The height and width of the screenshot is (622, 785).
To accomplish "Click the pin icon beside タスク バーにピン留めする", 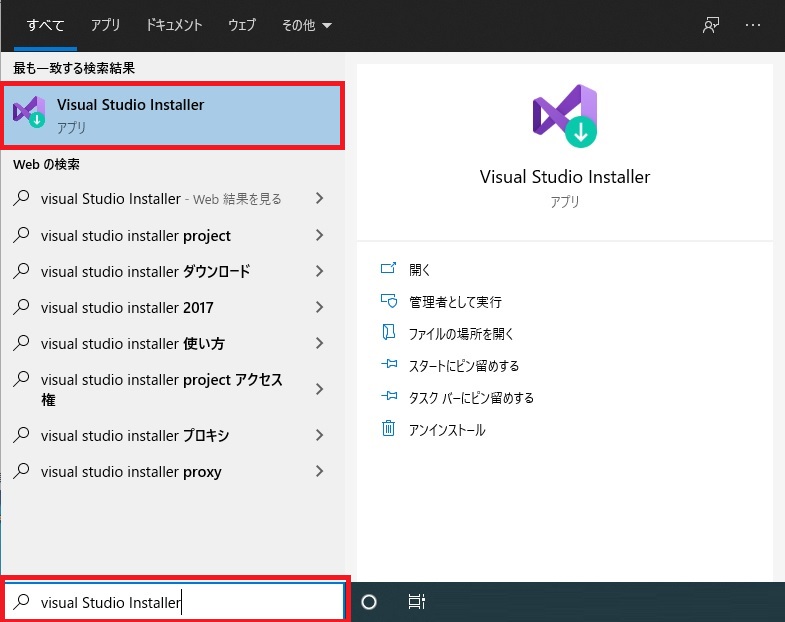I will [389, 396].
